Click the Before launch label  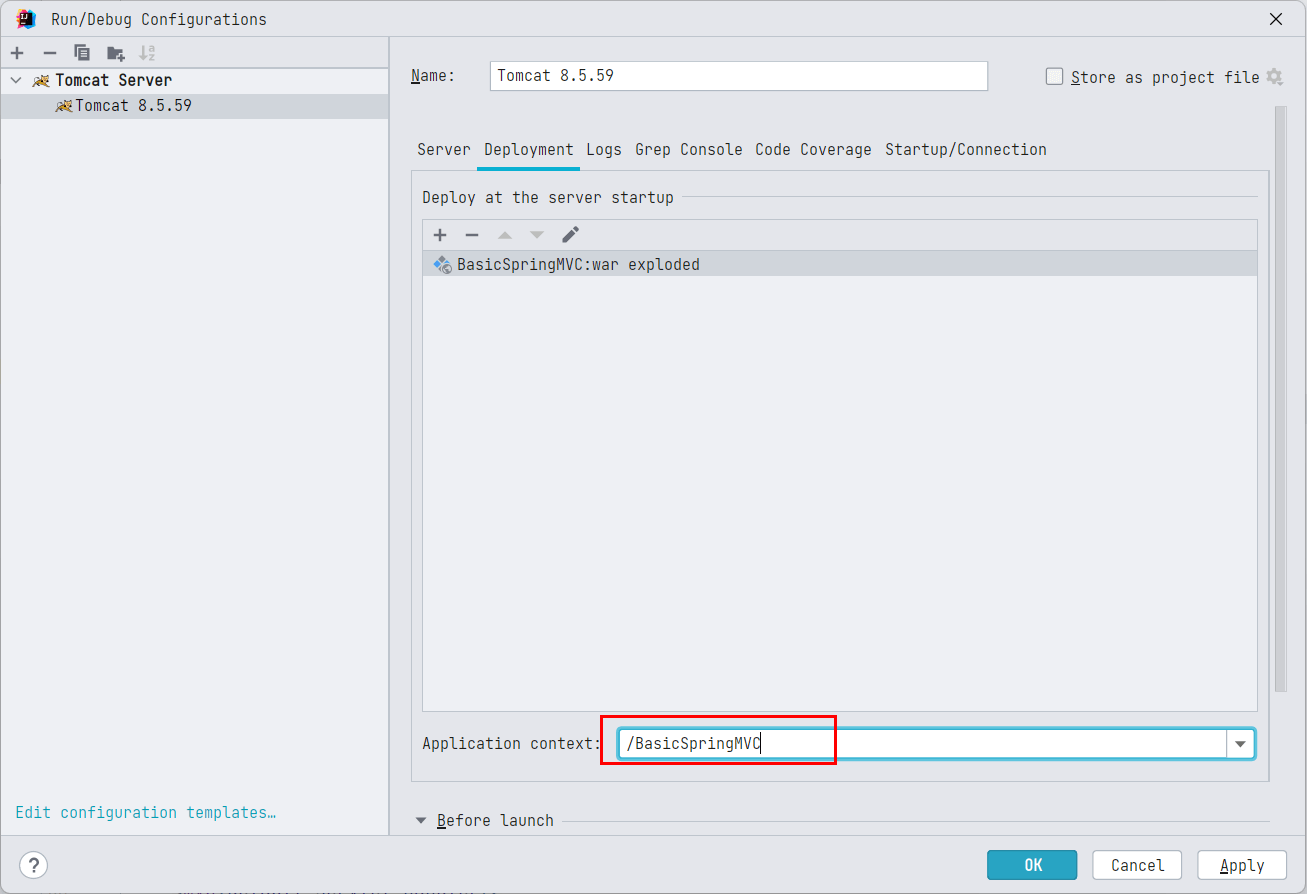point(495,821)
